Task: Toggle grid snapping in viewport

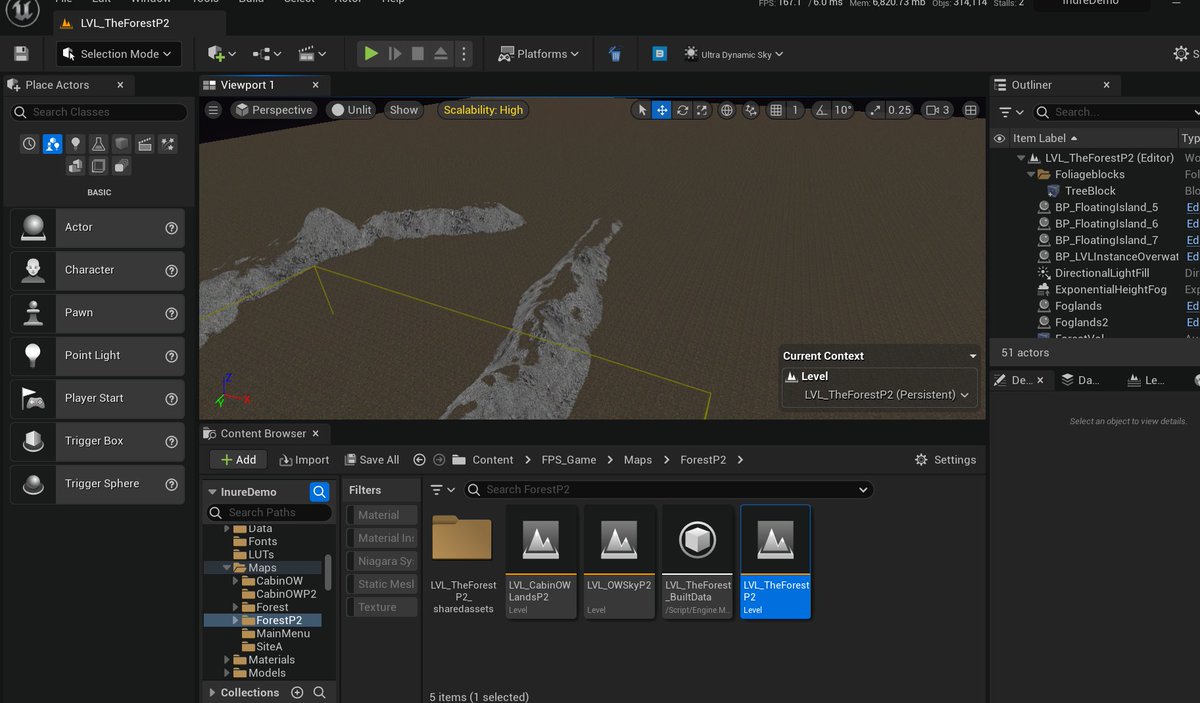Action: [x=775, y=110]
